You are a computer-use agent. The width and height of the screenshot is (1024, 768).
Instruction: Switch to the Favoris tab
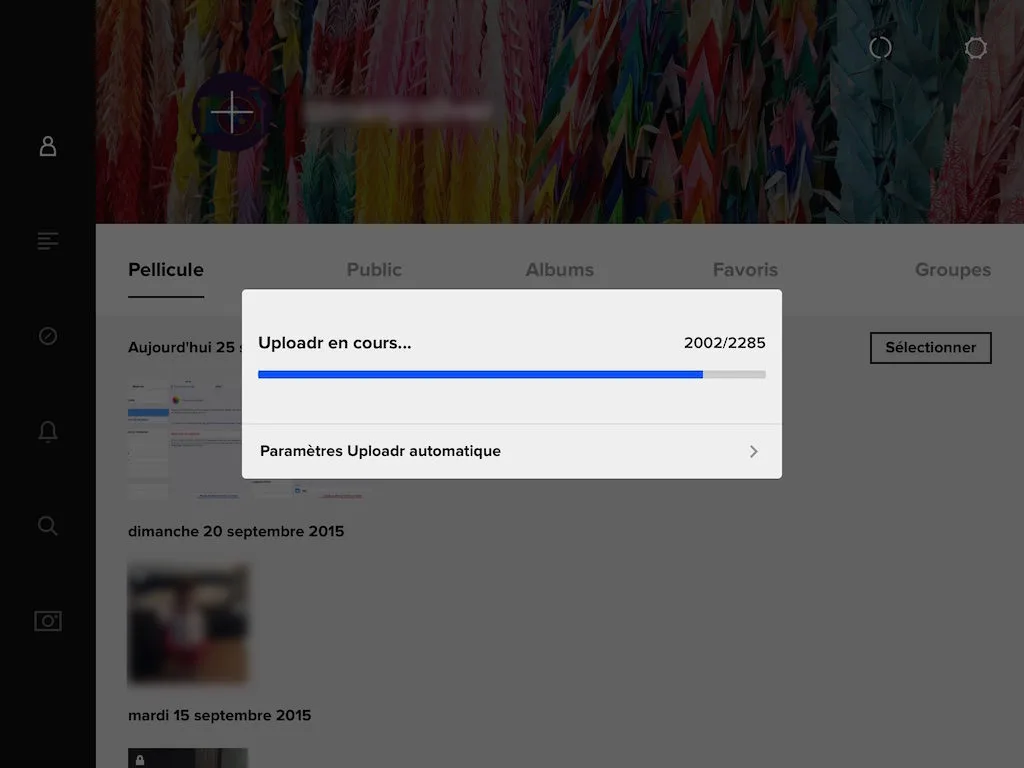tap(745, 270)
